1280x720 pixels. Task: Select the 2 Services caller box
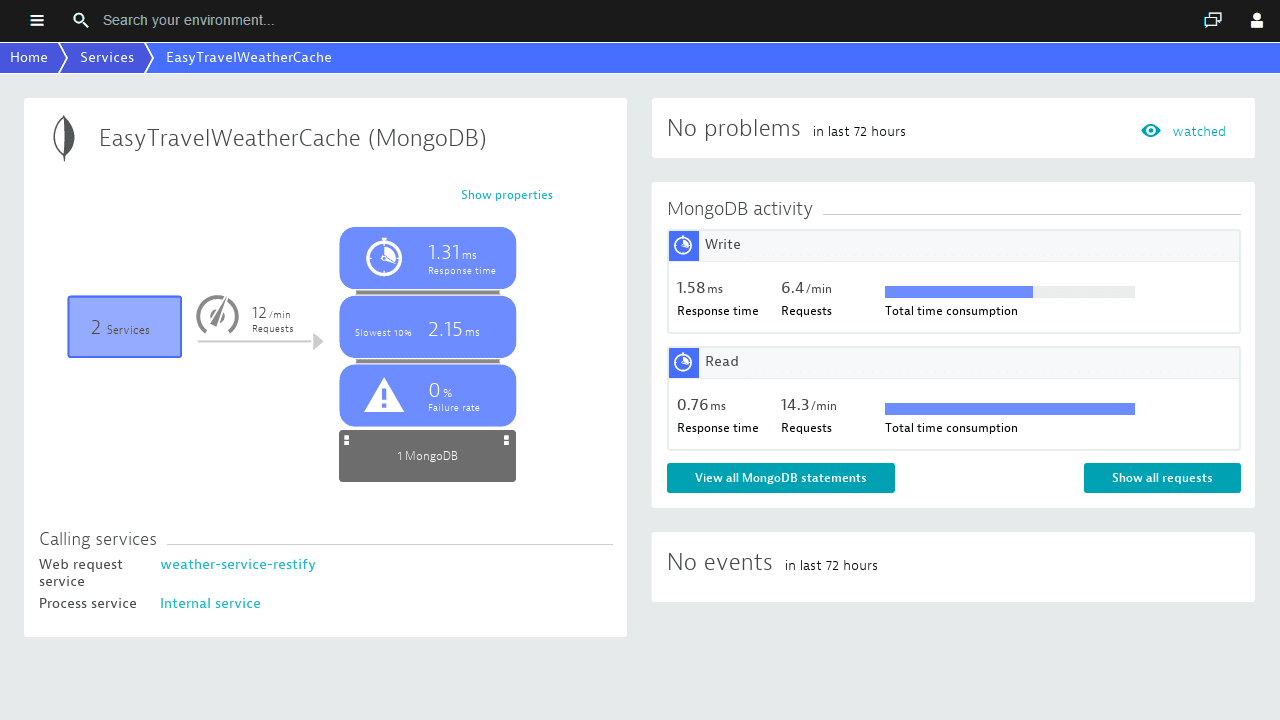click(x=125, y=327)
